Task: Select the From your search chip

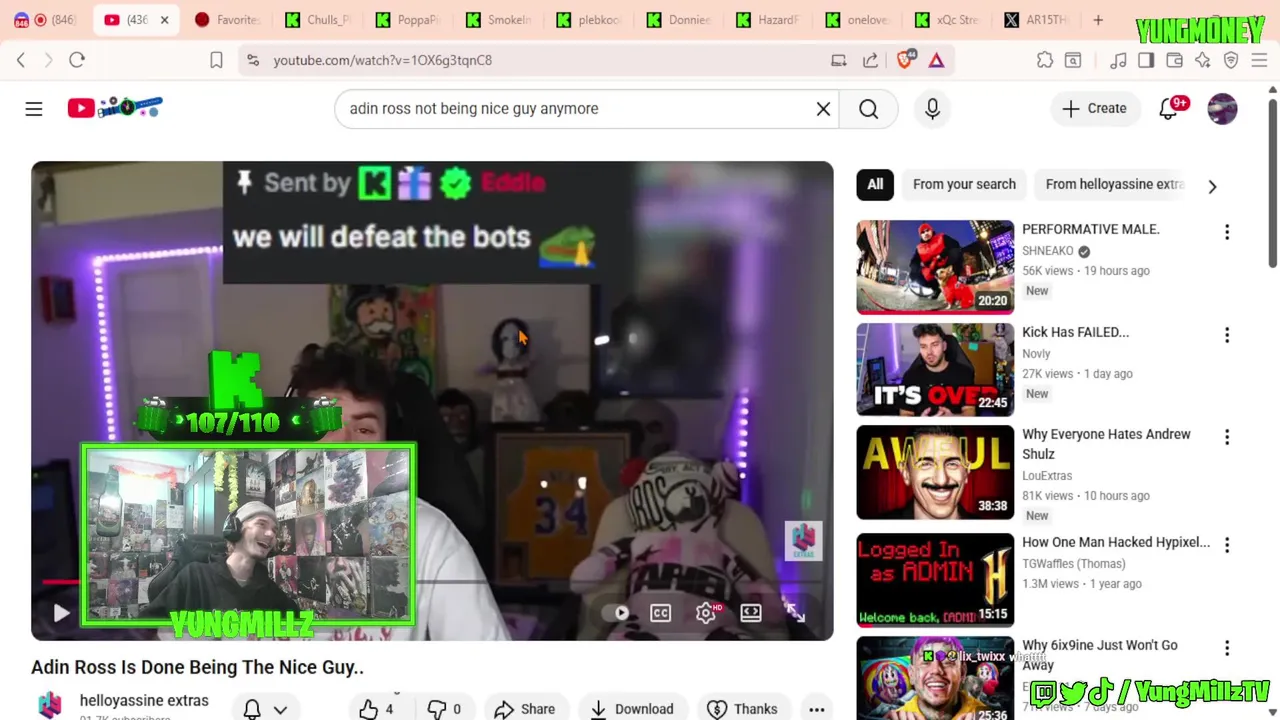Action: point(964,184)
